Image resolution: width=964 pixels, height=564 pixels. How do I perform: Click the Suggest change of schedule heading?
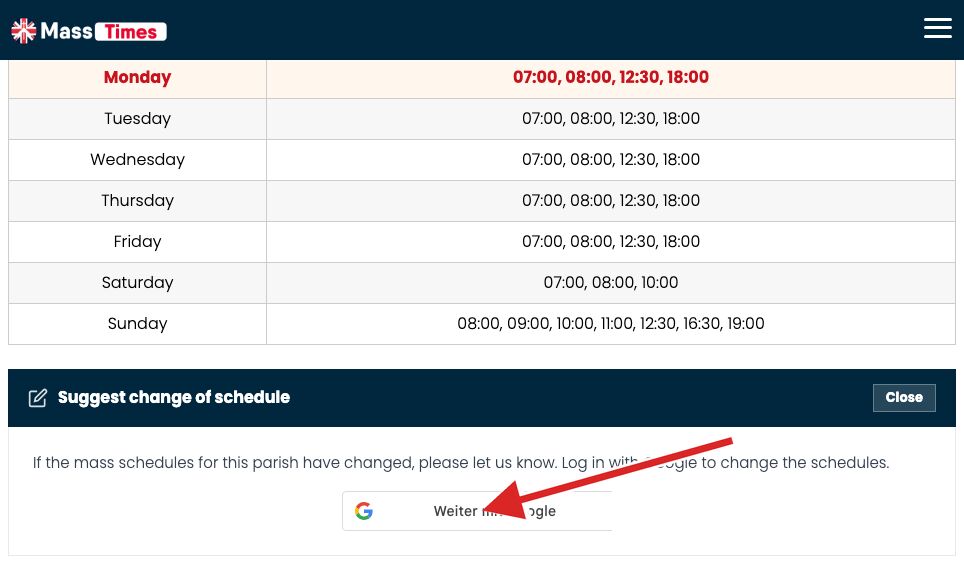[x=173, y=397]
